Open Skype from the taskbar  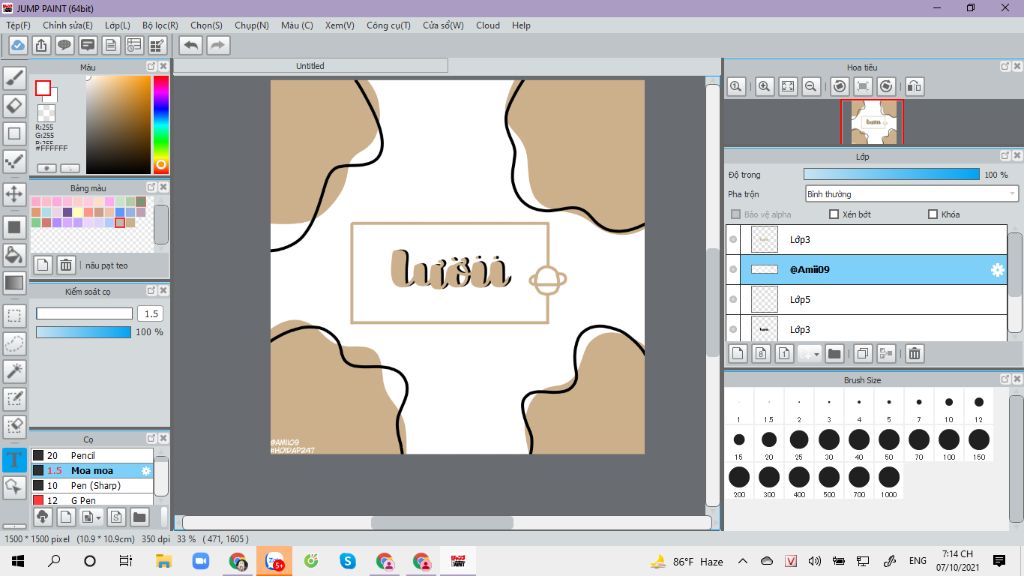point(347,561)
